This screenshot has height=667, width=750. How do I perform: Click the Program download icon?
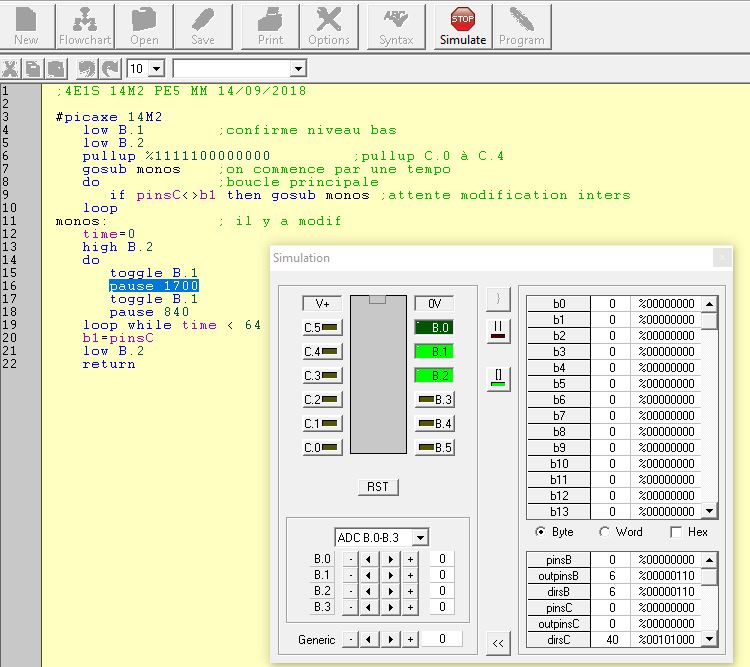(x=521, y=27)
